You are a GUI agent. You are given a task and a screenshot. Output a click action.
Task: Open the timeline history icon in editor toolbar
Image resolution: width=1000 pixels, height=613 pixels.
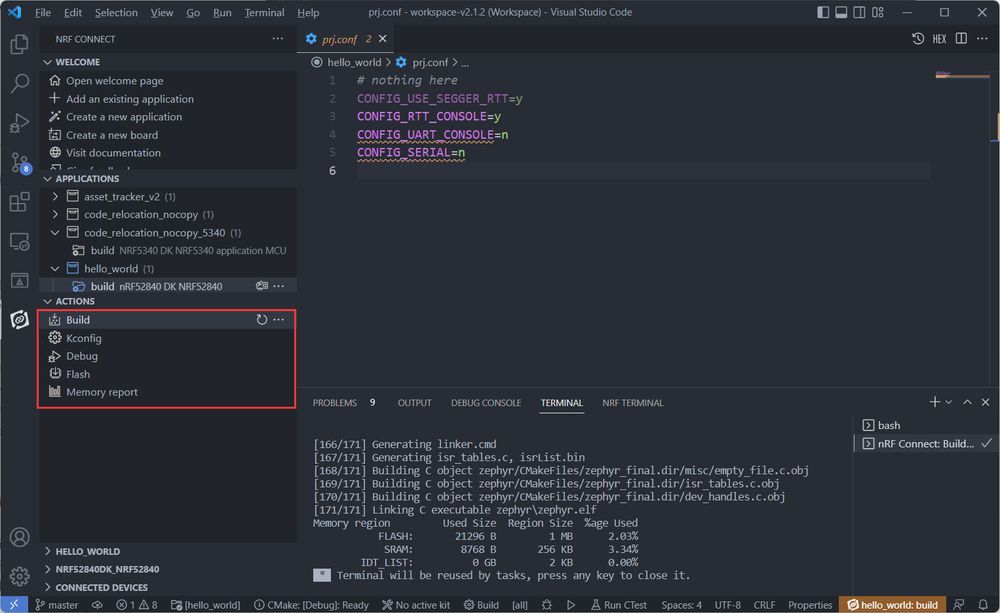tap(918, 39)
